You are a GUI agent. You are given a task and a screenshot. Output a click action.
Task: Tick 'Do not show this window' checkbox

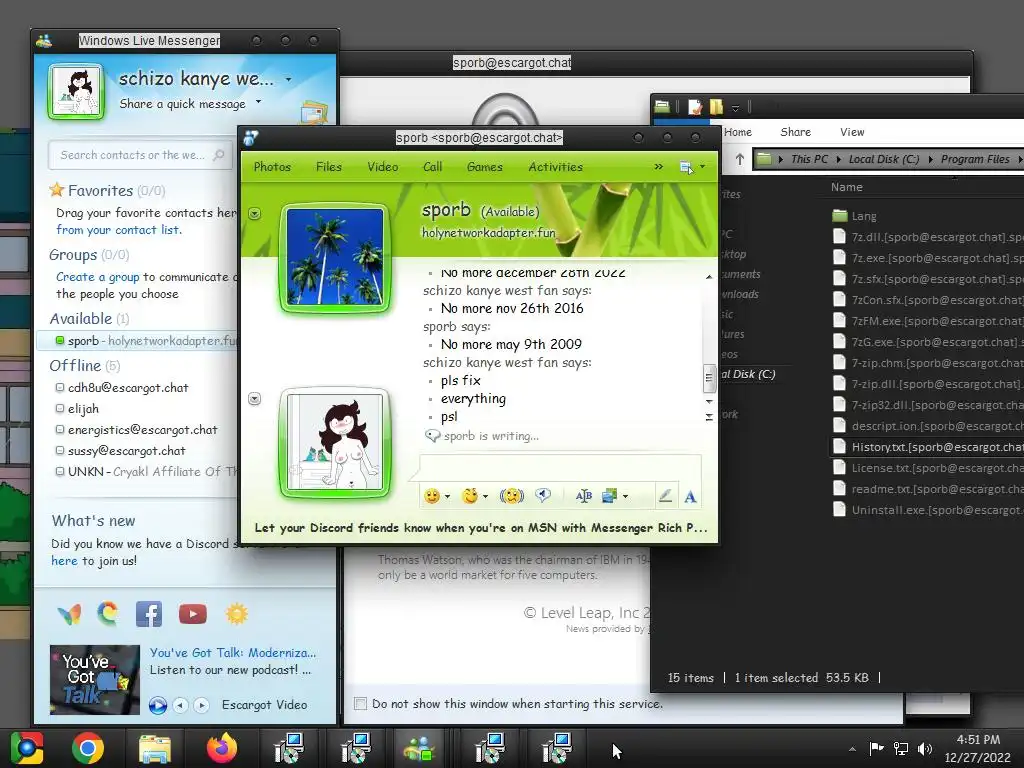tap(360, 703)
